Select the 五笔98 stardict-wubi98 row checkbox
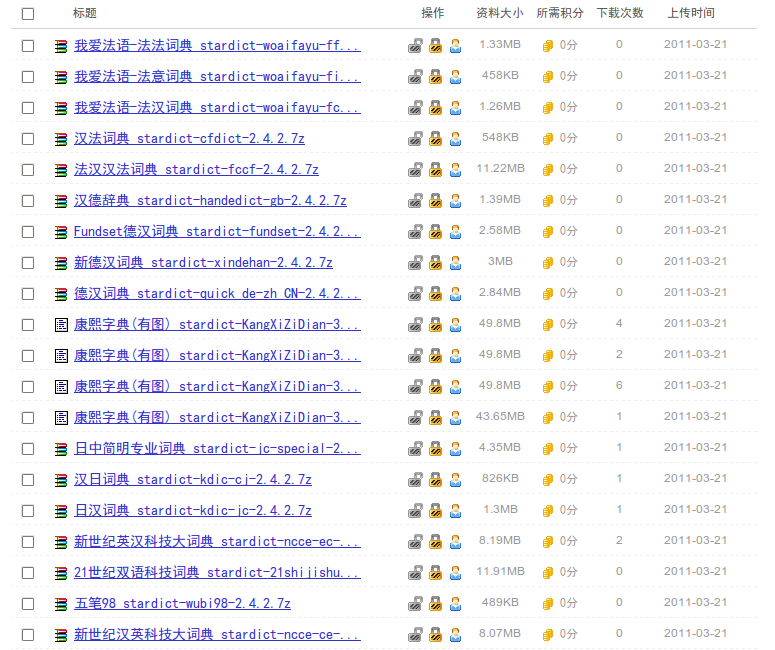 pyautogui.click(x=28, y=604)
